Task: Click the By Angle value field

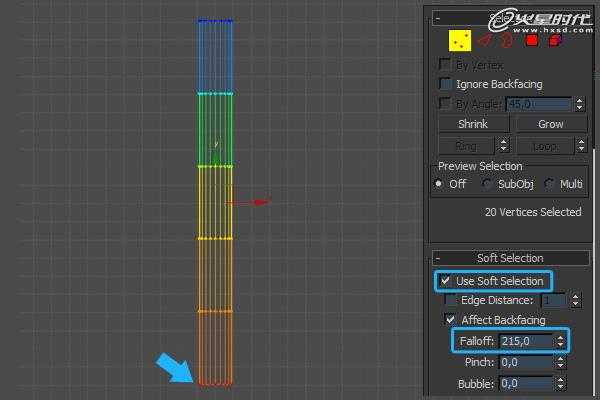Action: 539,104
